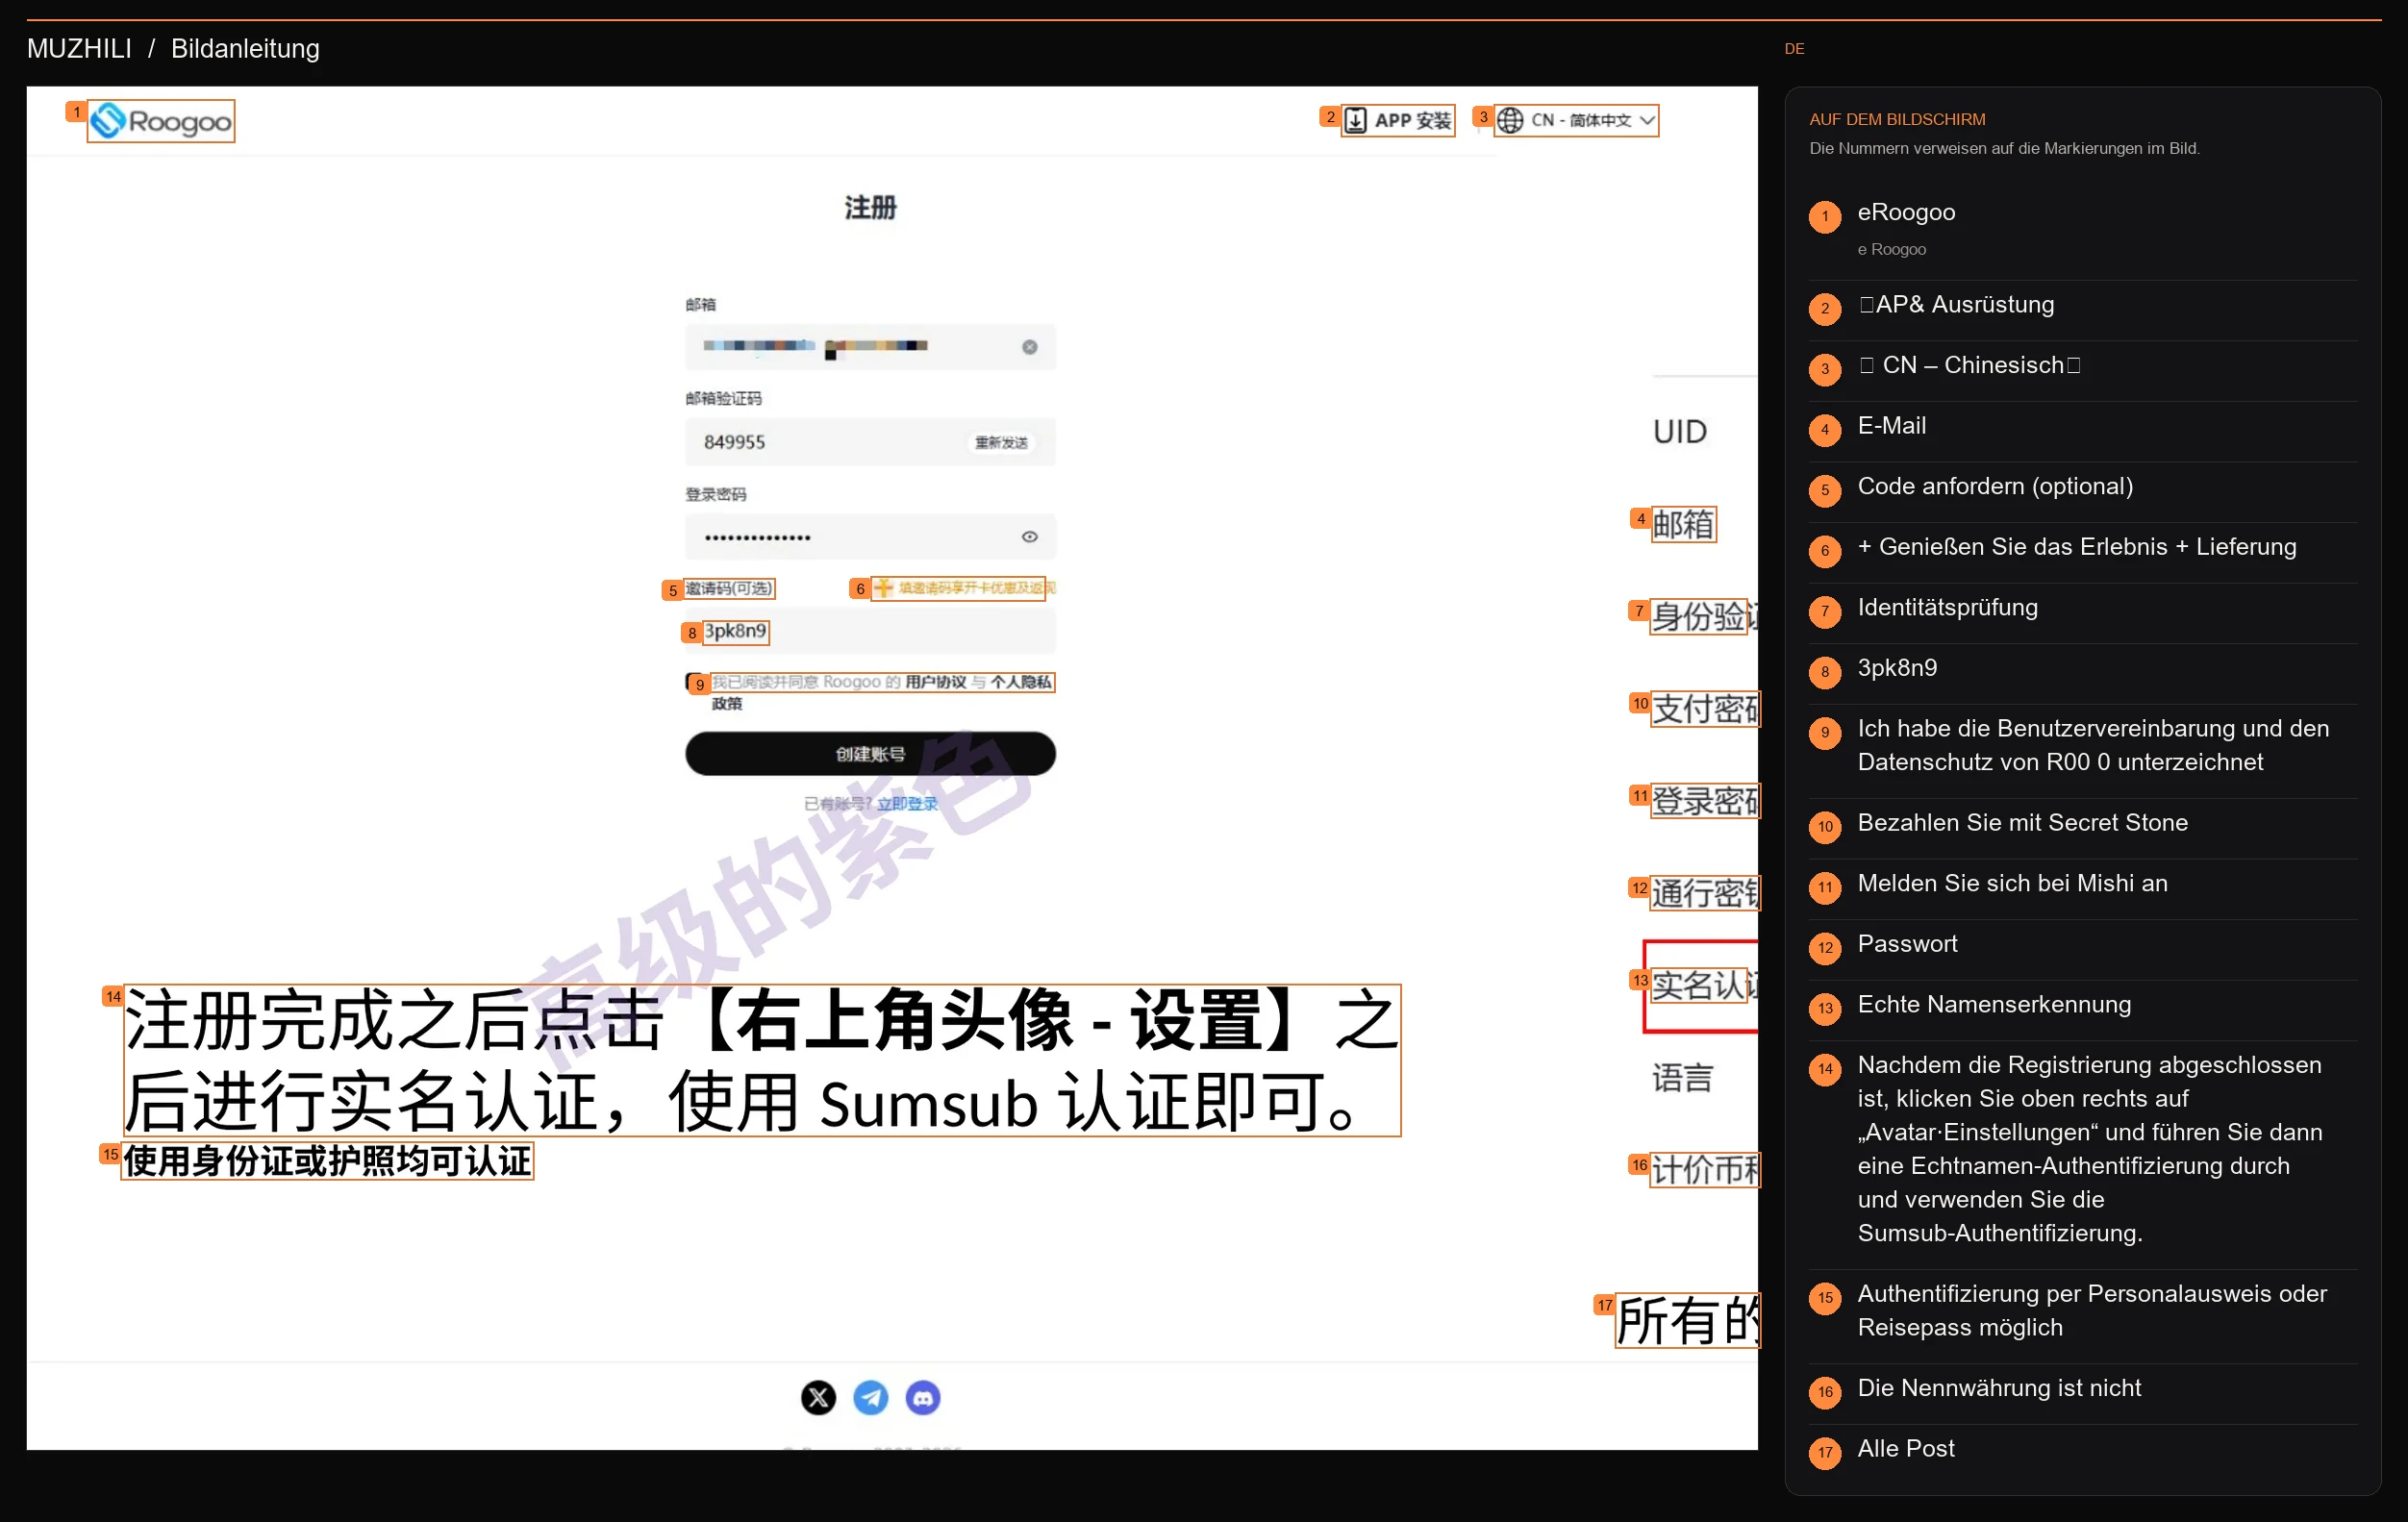This screenshot has height=1522, width=2408.
Task: Select the 邮箱 settings menu item
Action: point(1684,524)
